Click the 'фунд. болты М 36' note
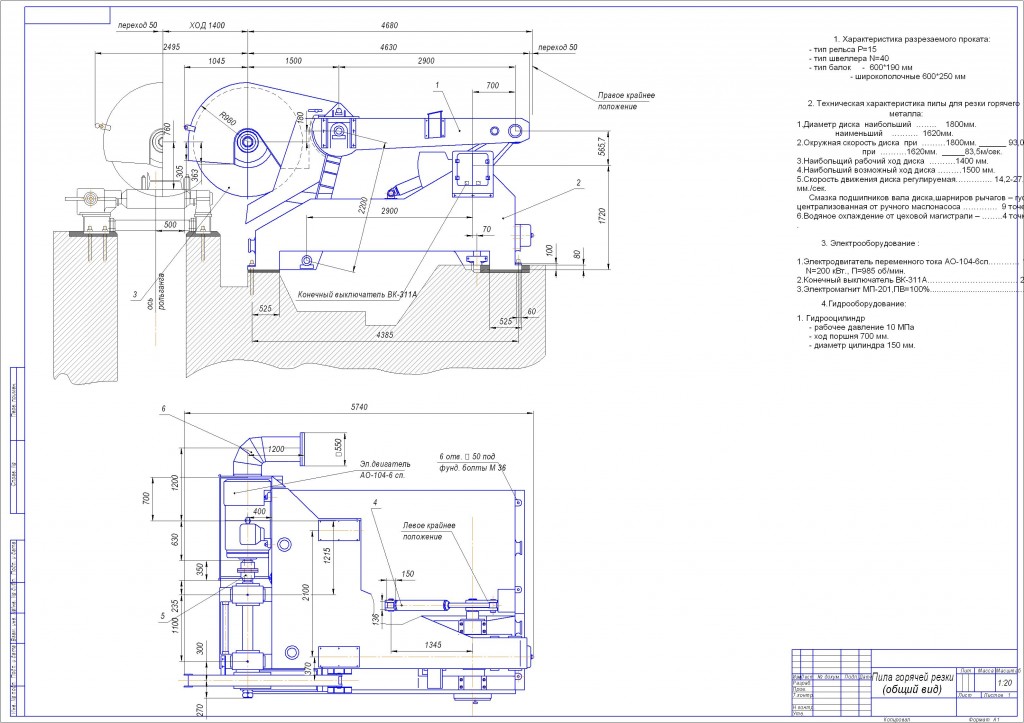The height and width of the screenshot is (723, 1024). pyautogui.click(x=472, y=468)
